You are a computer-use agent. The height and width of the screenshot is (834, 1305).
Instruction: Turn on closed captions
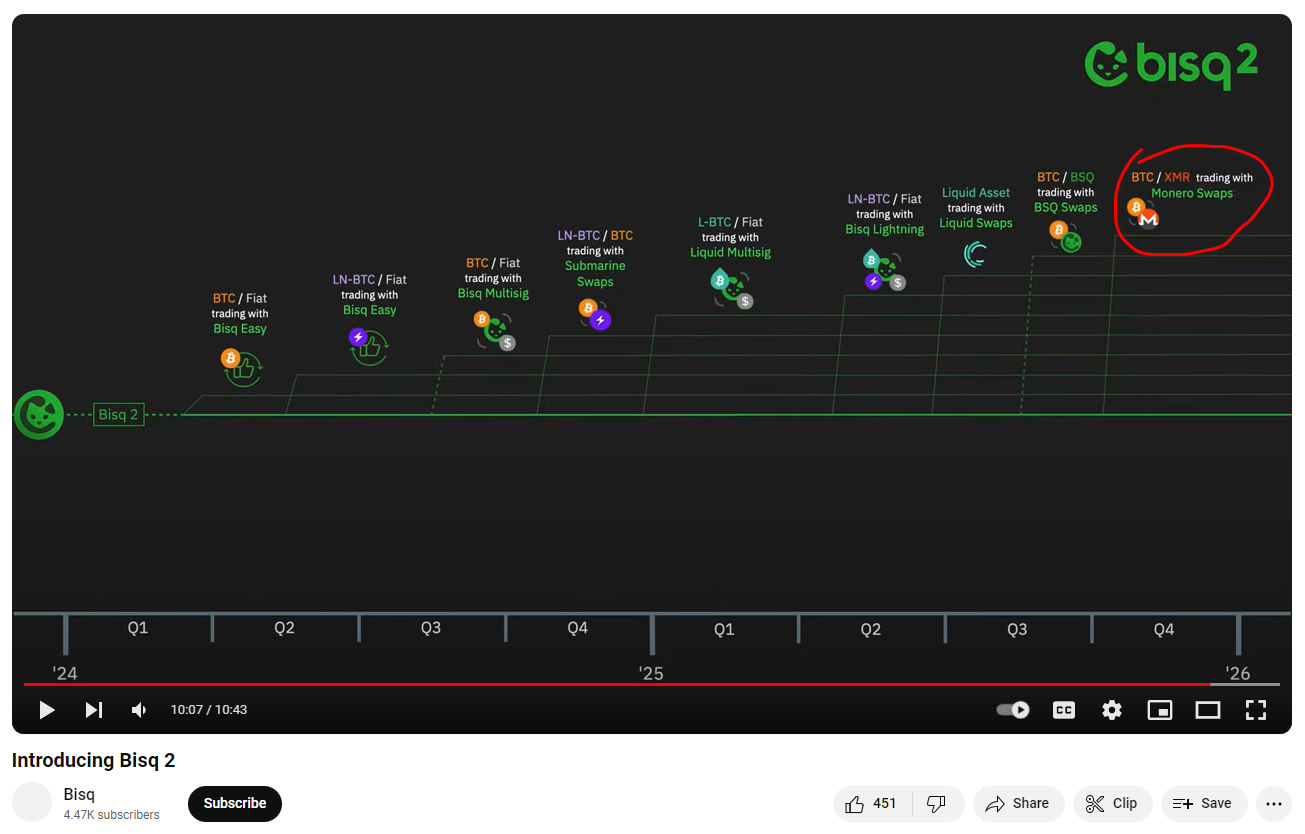(1064, 710)
